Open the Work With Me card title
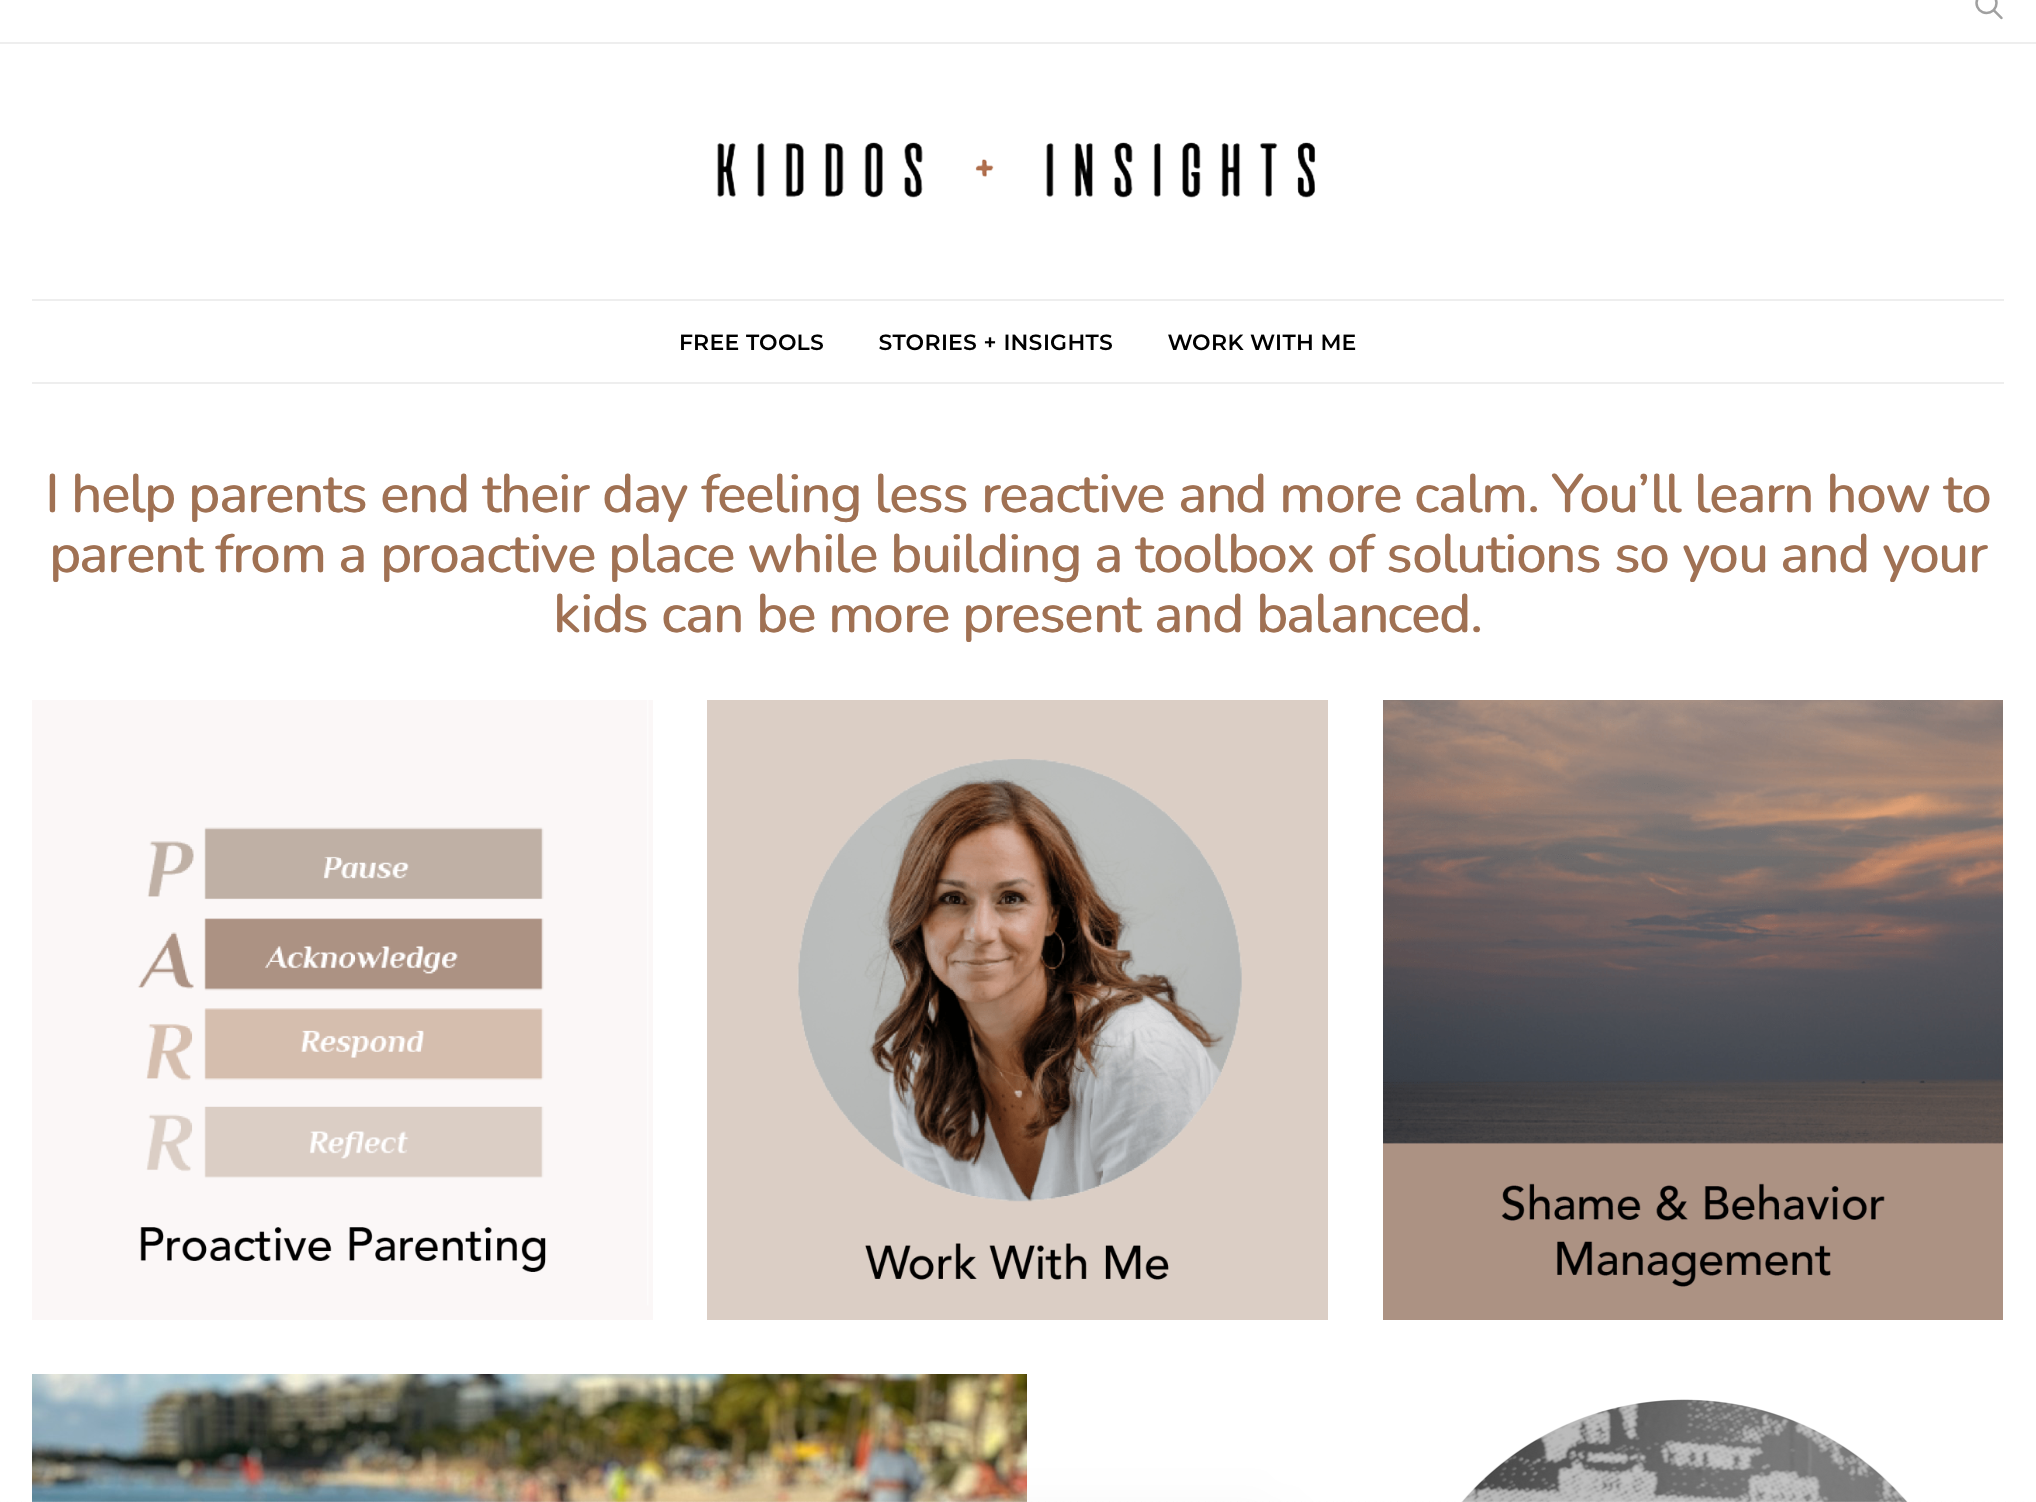The image size is (2036, 1502). 1017,1263
